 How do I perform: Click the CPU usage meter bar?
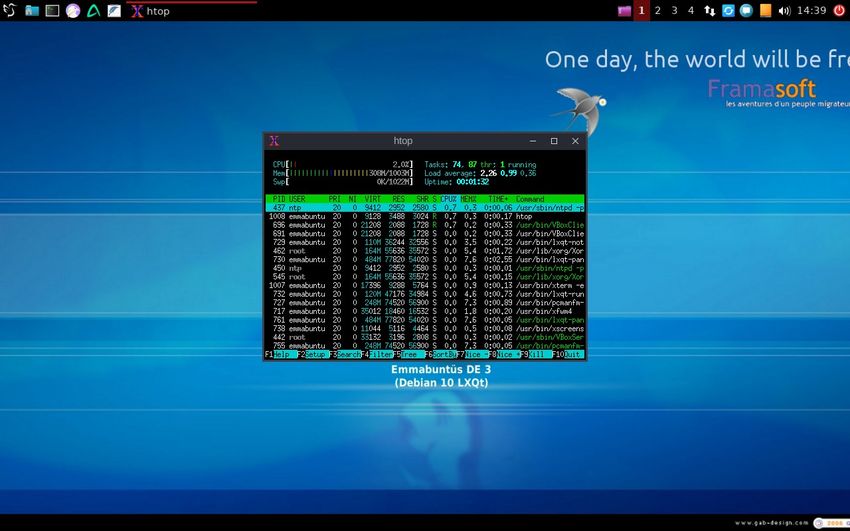point(343,164)
